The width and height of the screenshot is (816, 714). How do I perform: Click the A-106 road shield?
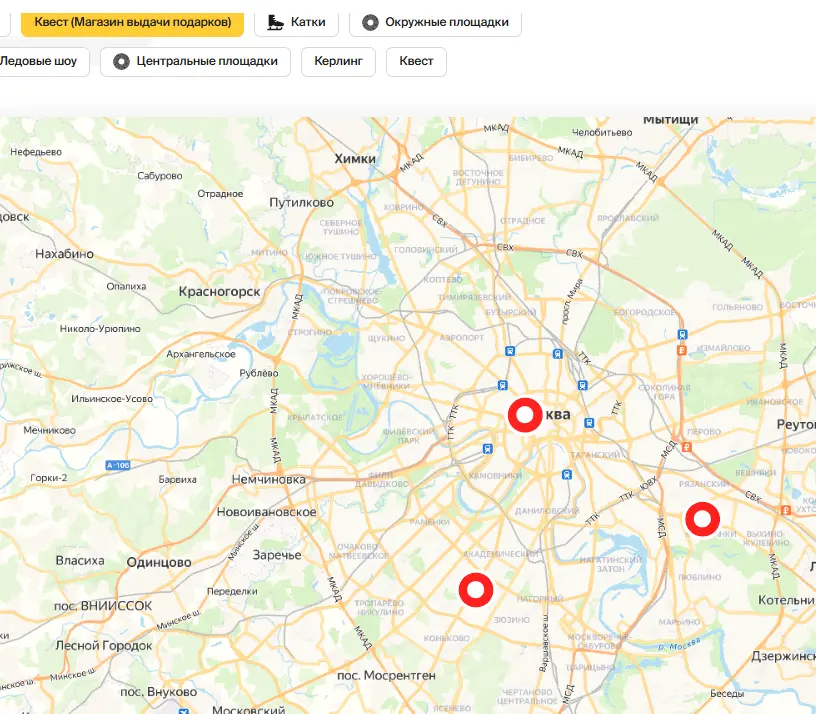click(118, 465)
